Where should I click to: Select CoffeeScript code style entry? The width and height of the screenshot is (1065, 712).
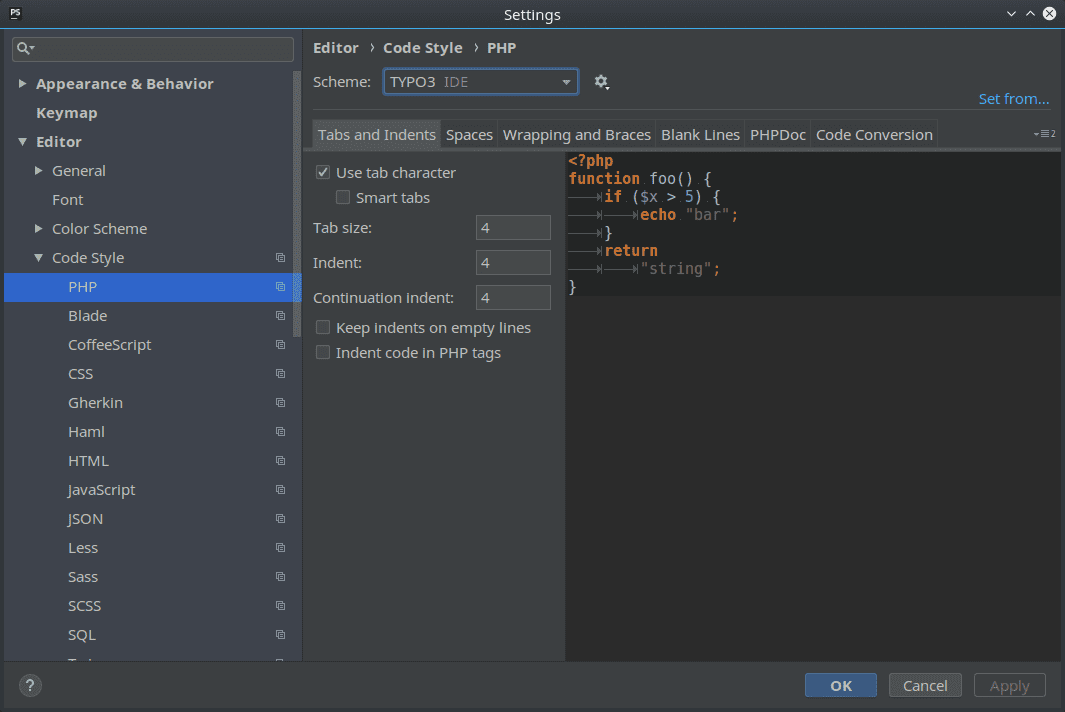coord(109,344)
